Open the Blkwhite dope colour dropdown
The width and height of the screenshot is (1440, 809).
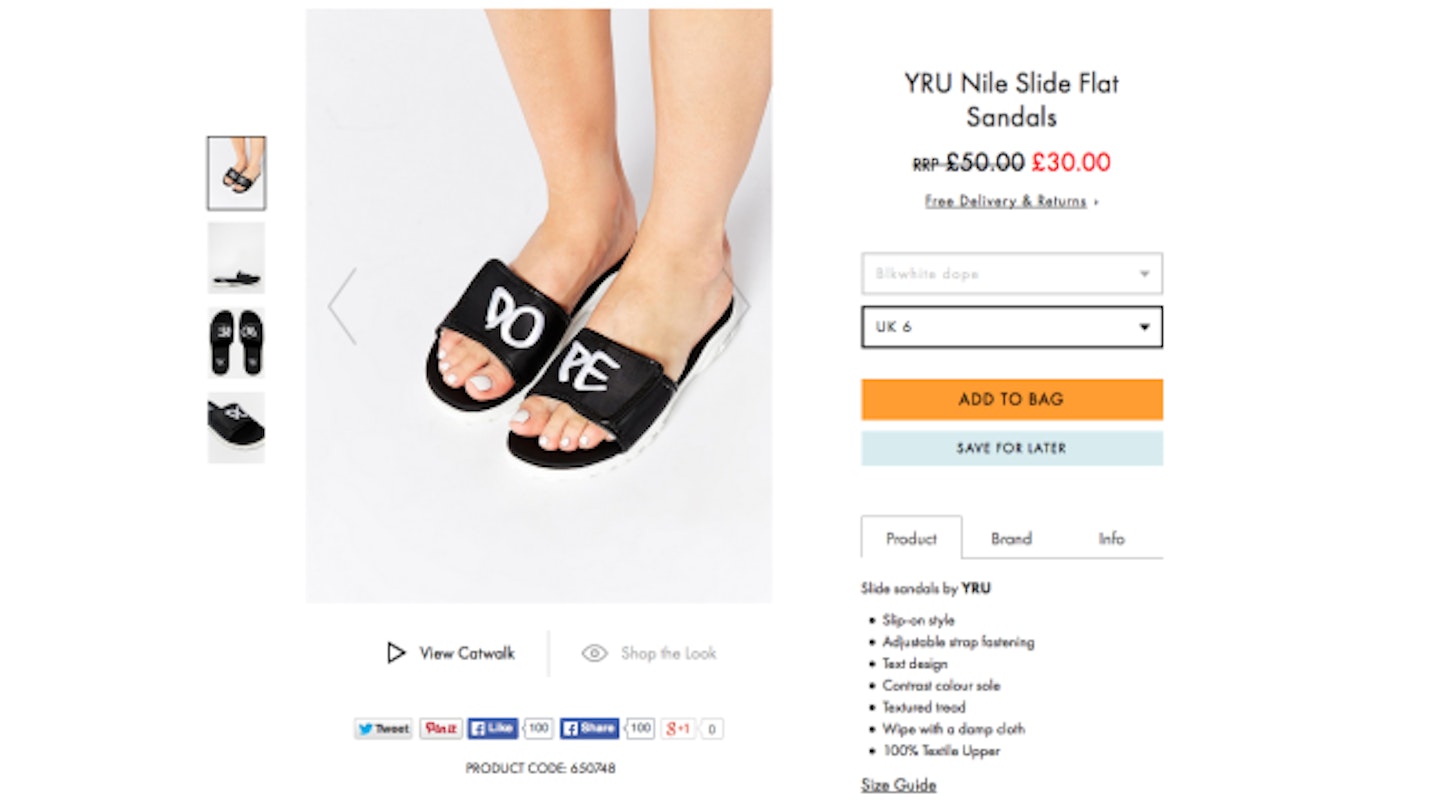[x=1012, y=273]
